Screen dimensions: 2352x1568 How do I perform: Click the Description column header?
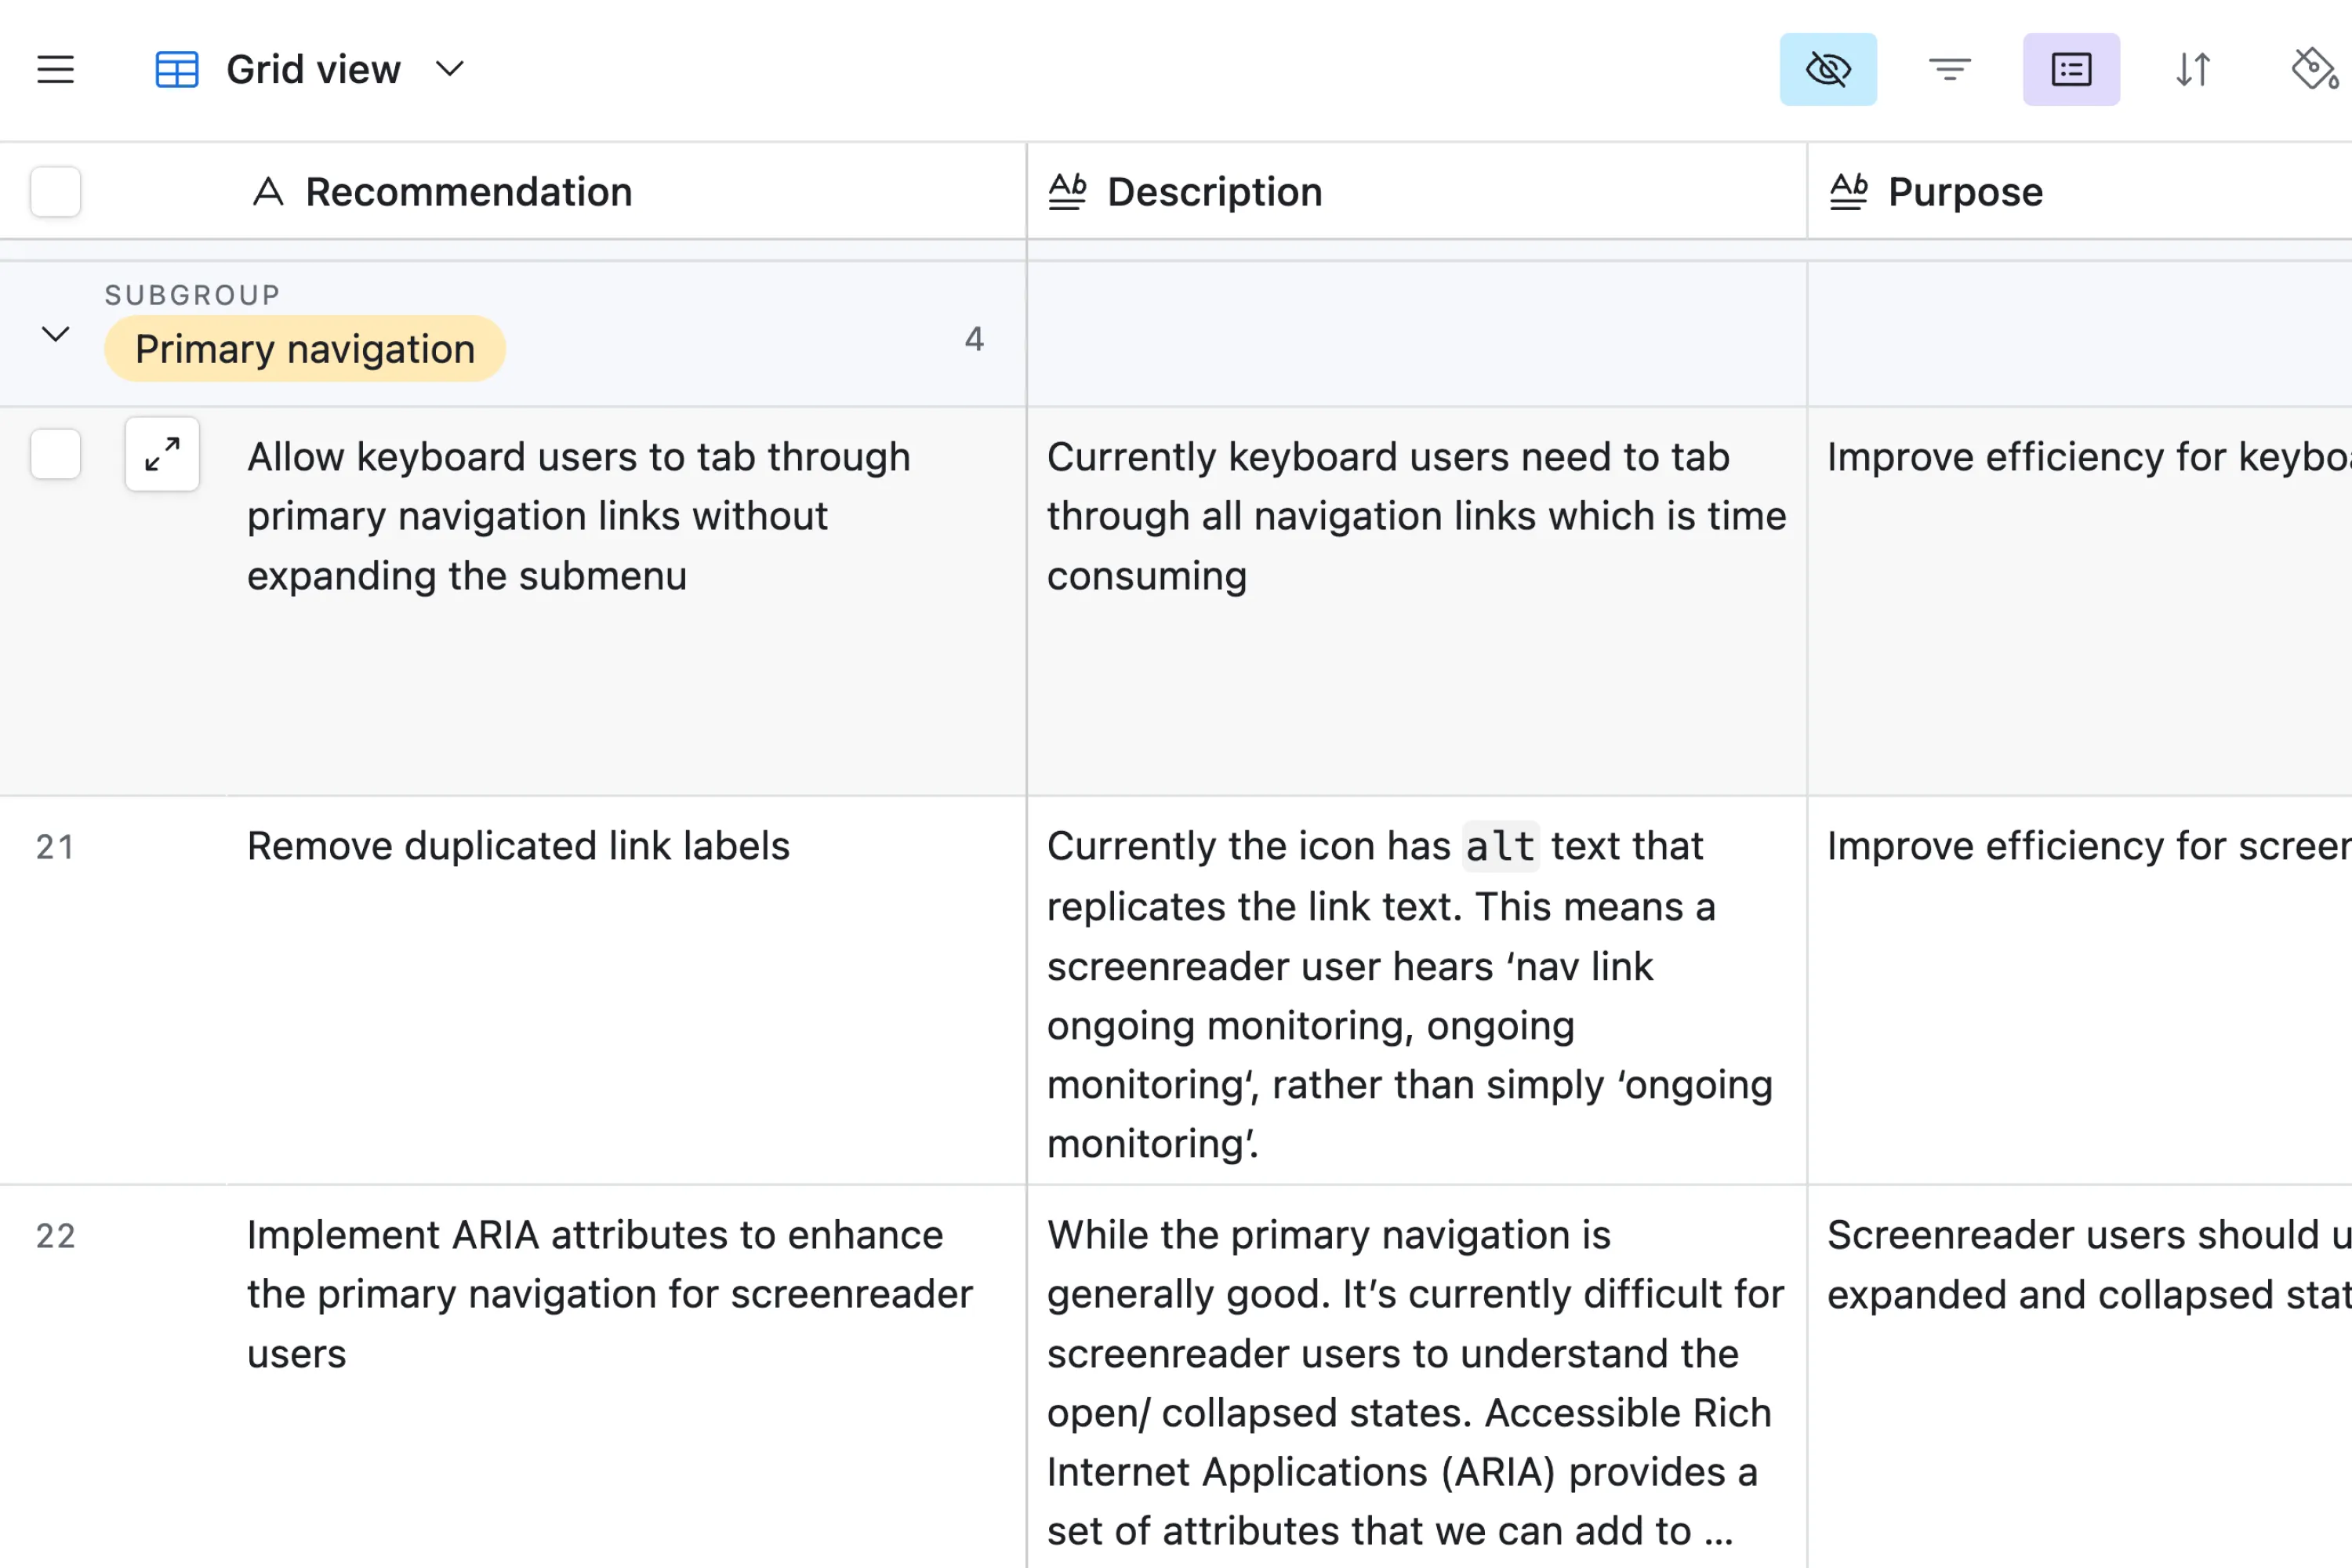1417,191
